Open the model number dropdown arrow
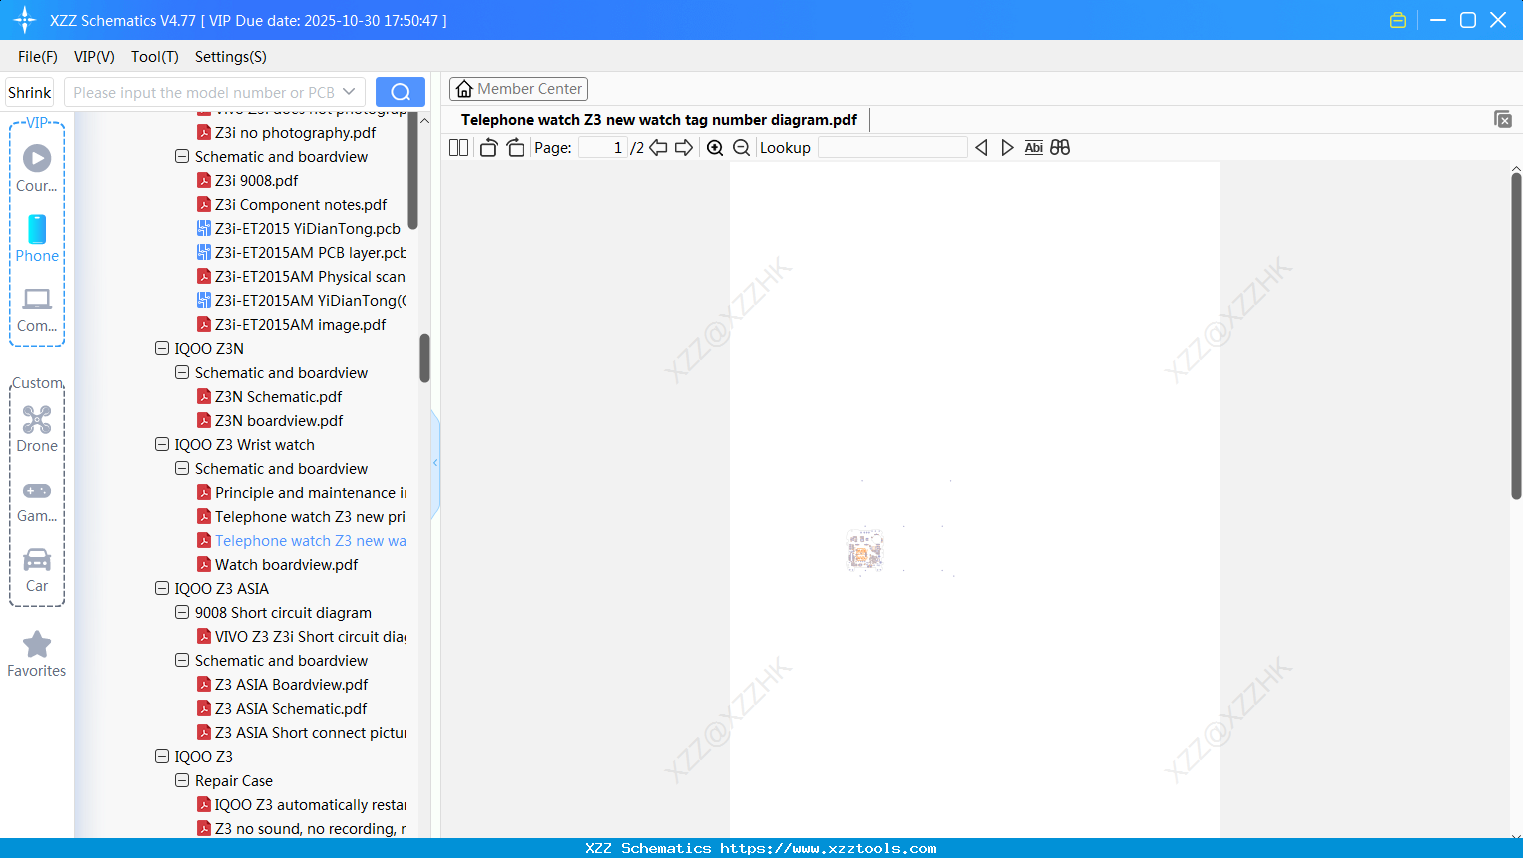The width and height of the screenshot is (1523, 858). 349,92
